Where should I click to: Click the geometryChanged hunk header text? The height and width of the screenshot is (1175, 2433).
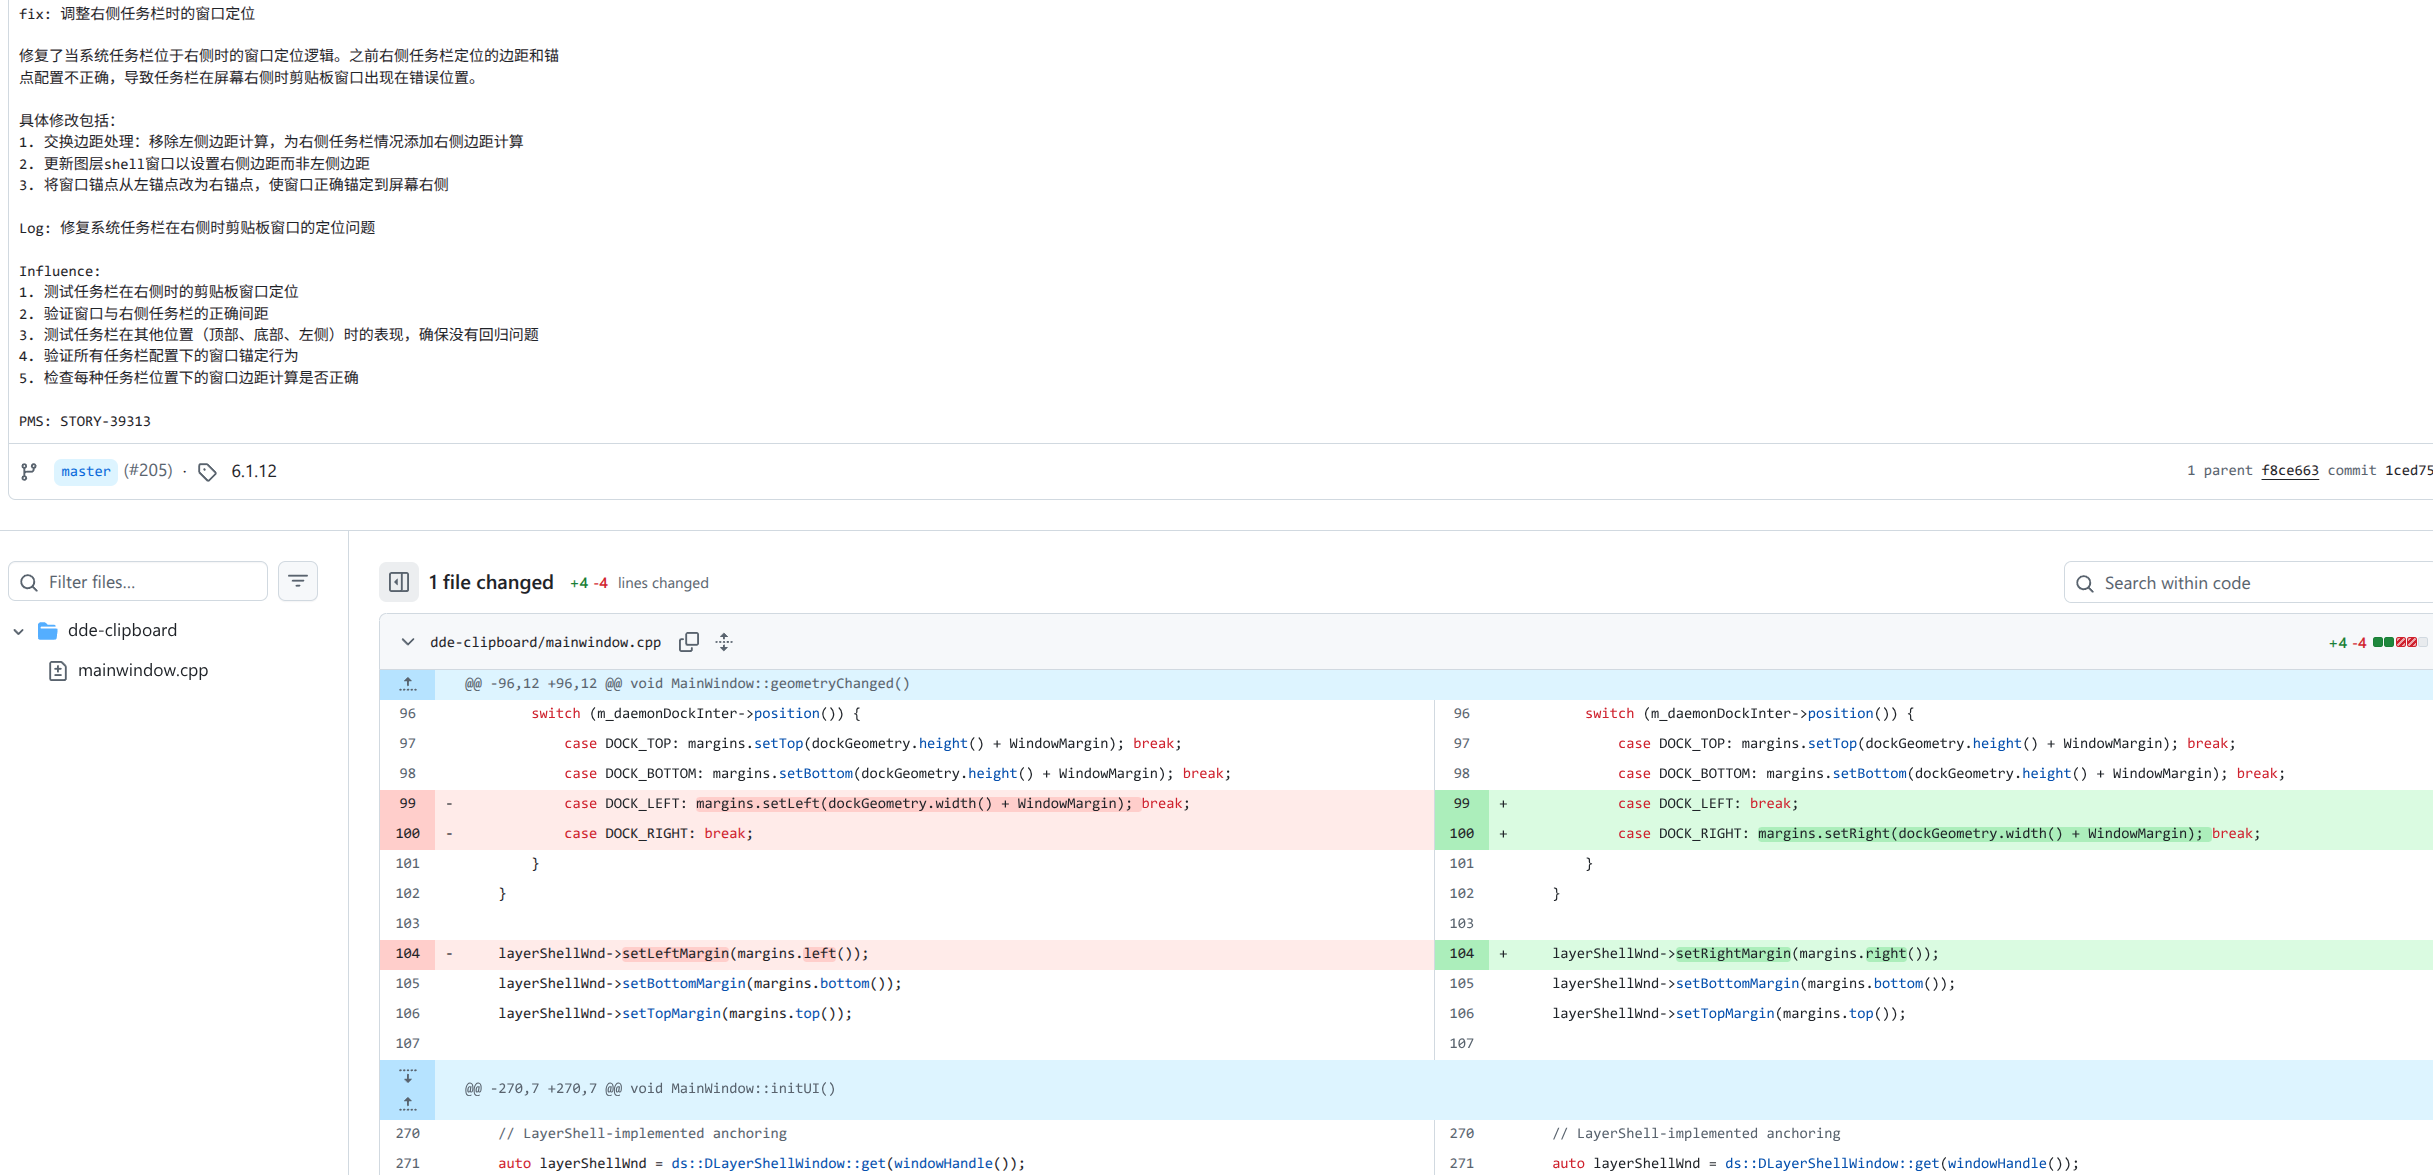pyautogui.click(x=687, y=684)
